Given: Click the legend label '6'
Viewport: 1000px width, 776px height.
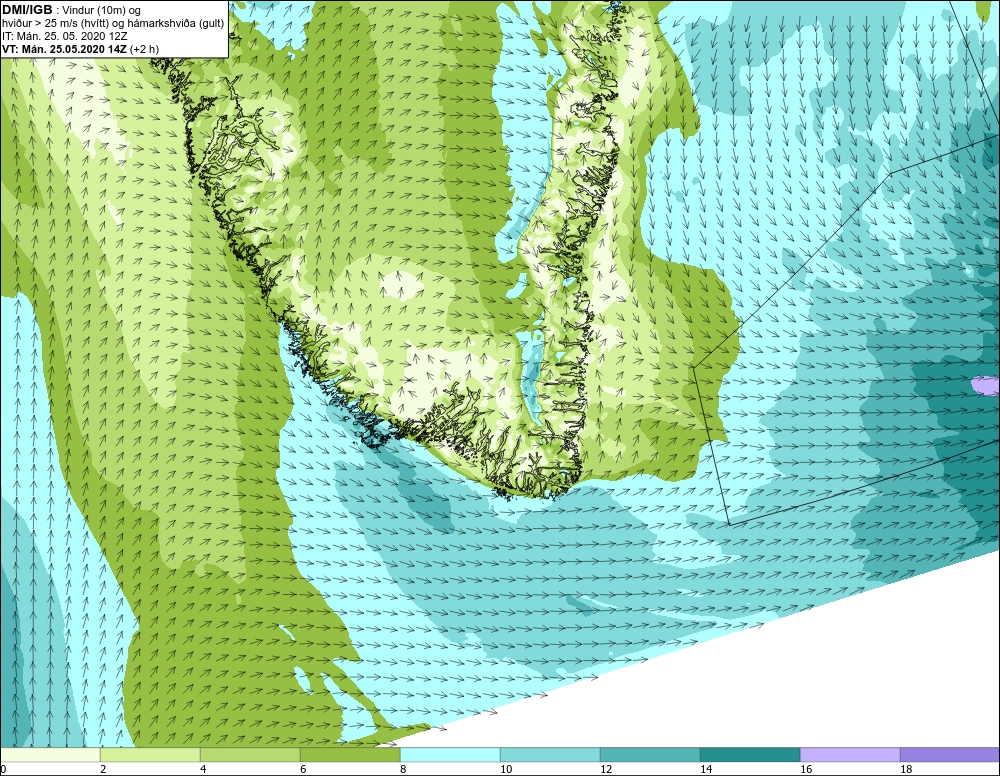Looking at the screenshot, I should 304,769.
